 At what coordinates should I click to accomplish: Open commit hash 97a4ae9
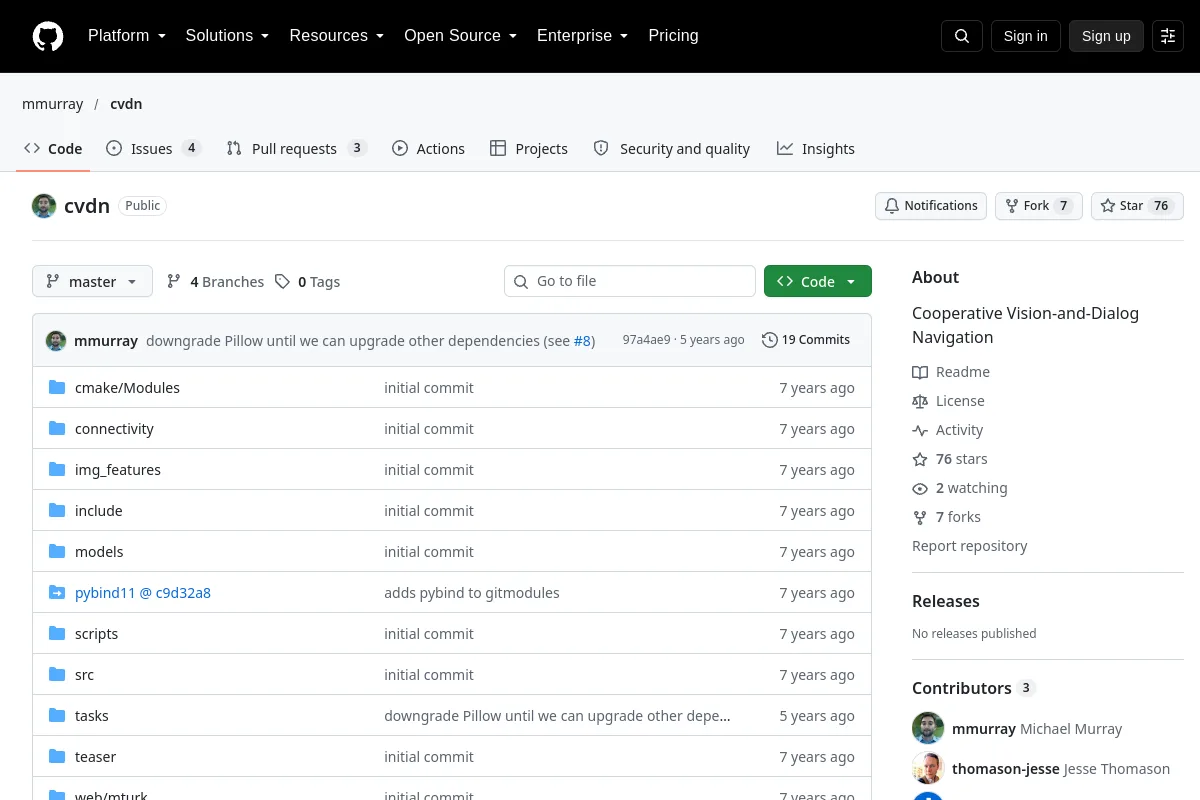646,340
